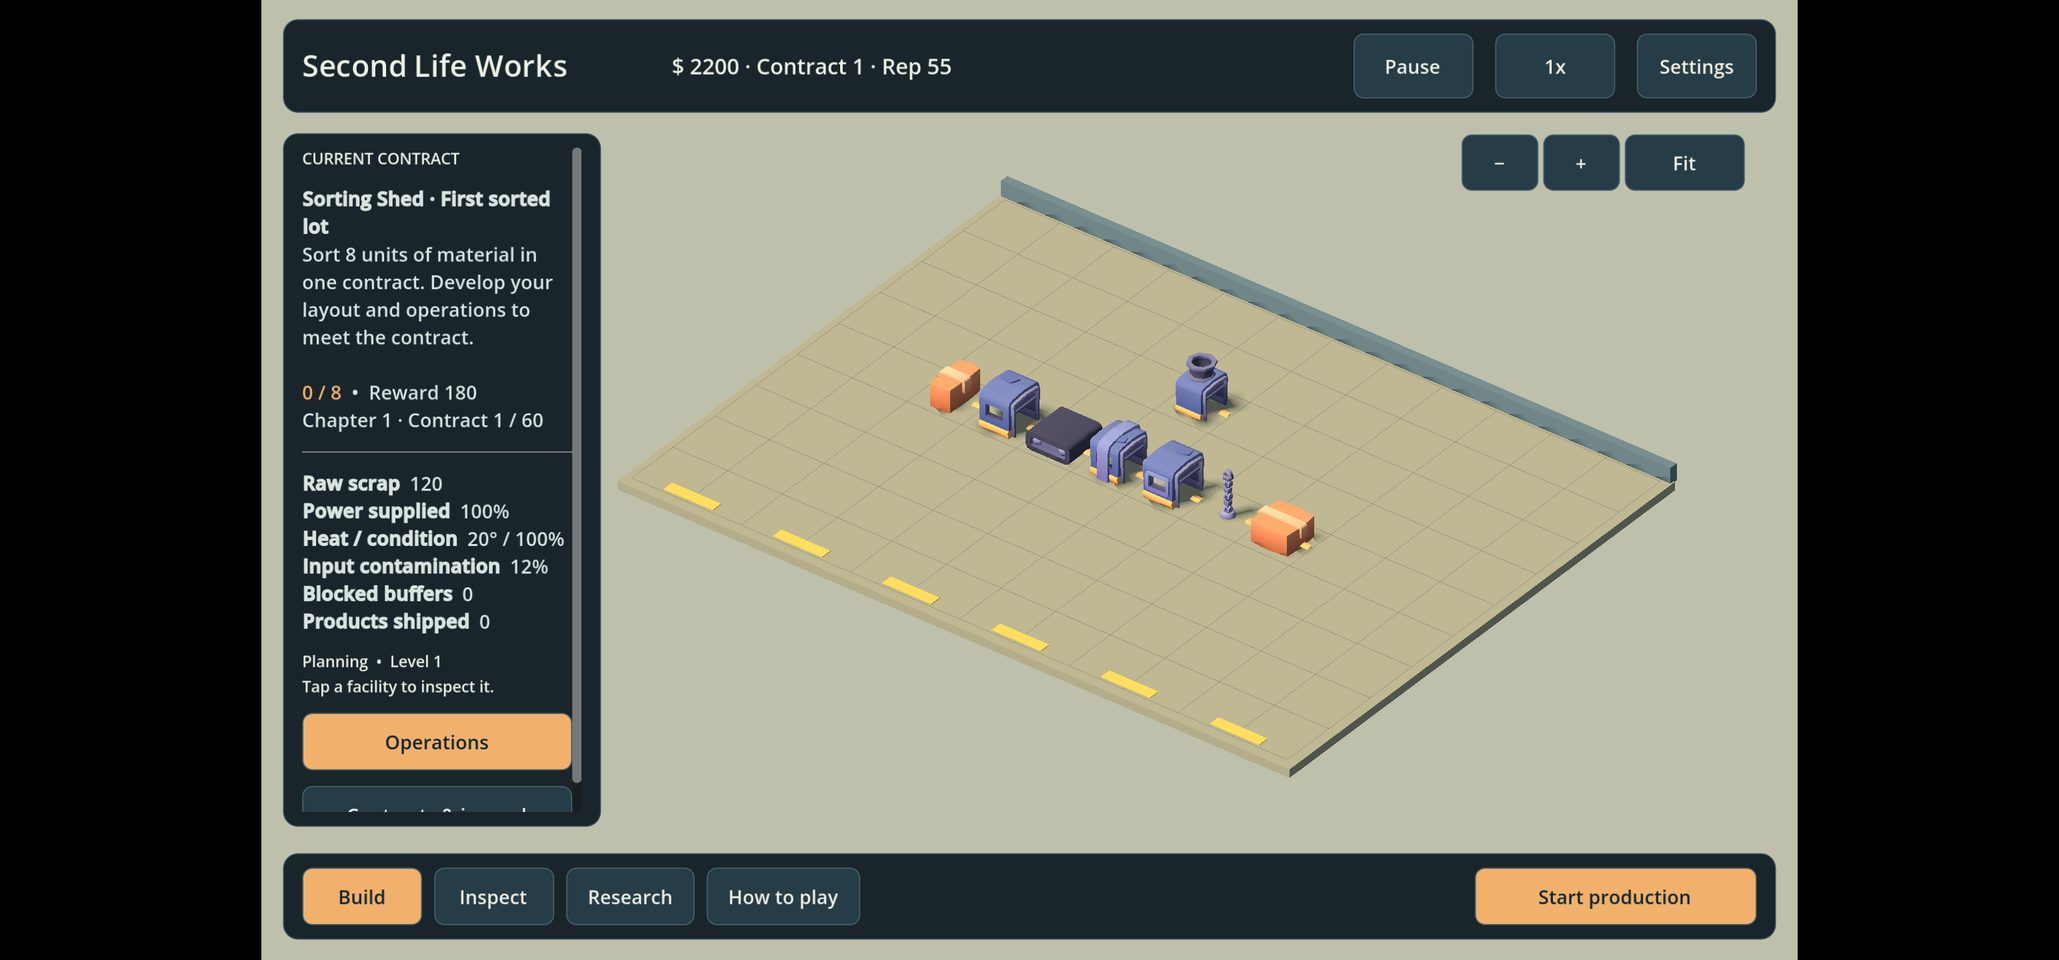Tap the first blue sorter machine after input crate
This screenshot has width=2059, height=960.
point(1009,402)
